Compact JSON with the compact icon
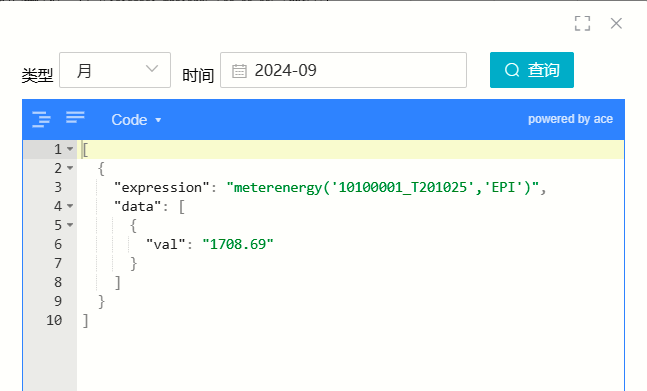The height and width of the screenshot is (391, 647). pyautogui.click(x=75, y=117)
